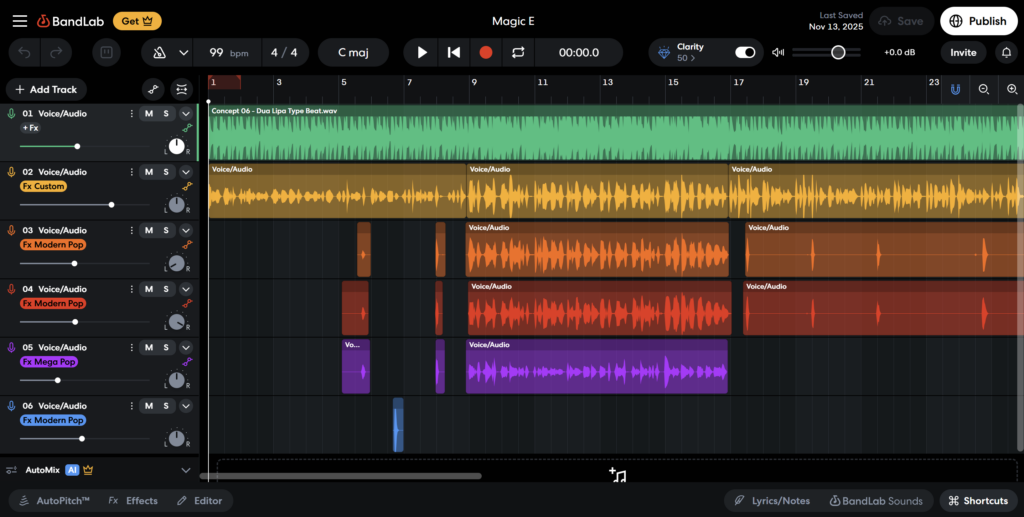This screenshot has width=1024, height=517.
Task: Click the skip to start icon
Action: click(454, 52)
